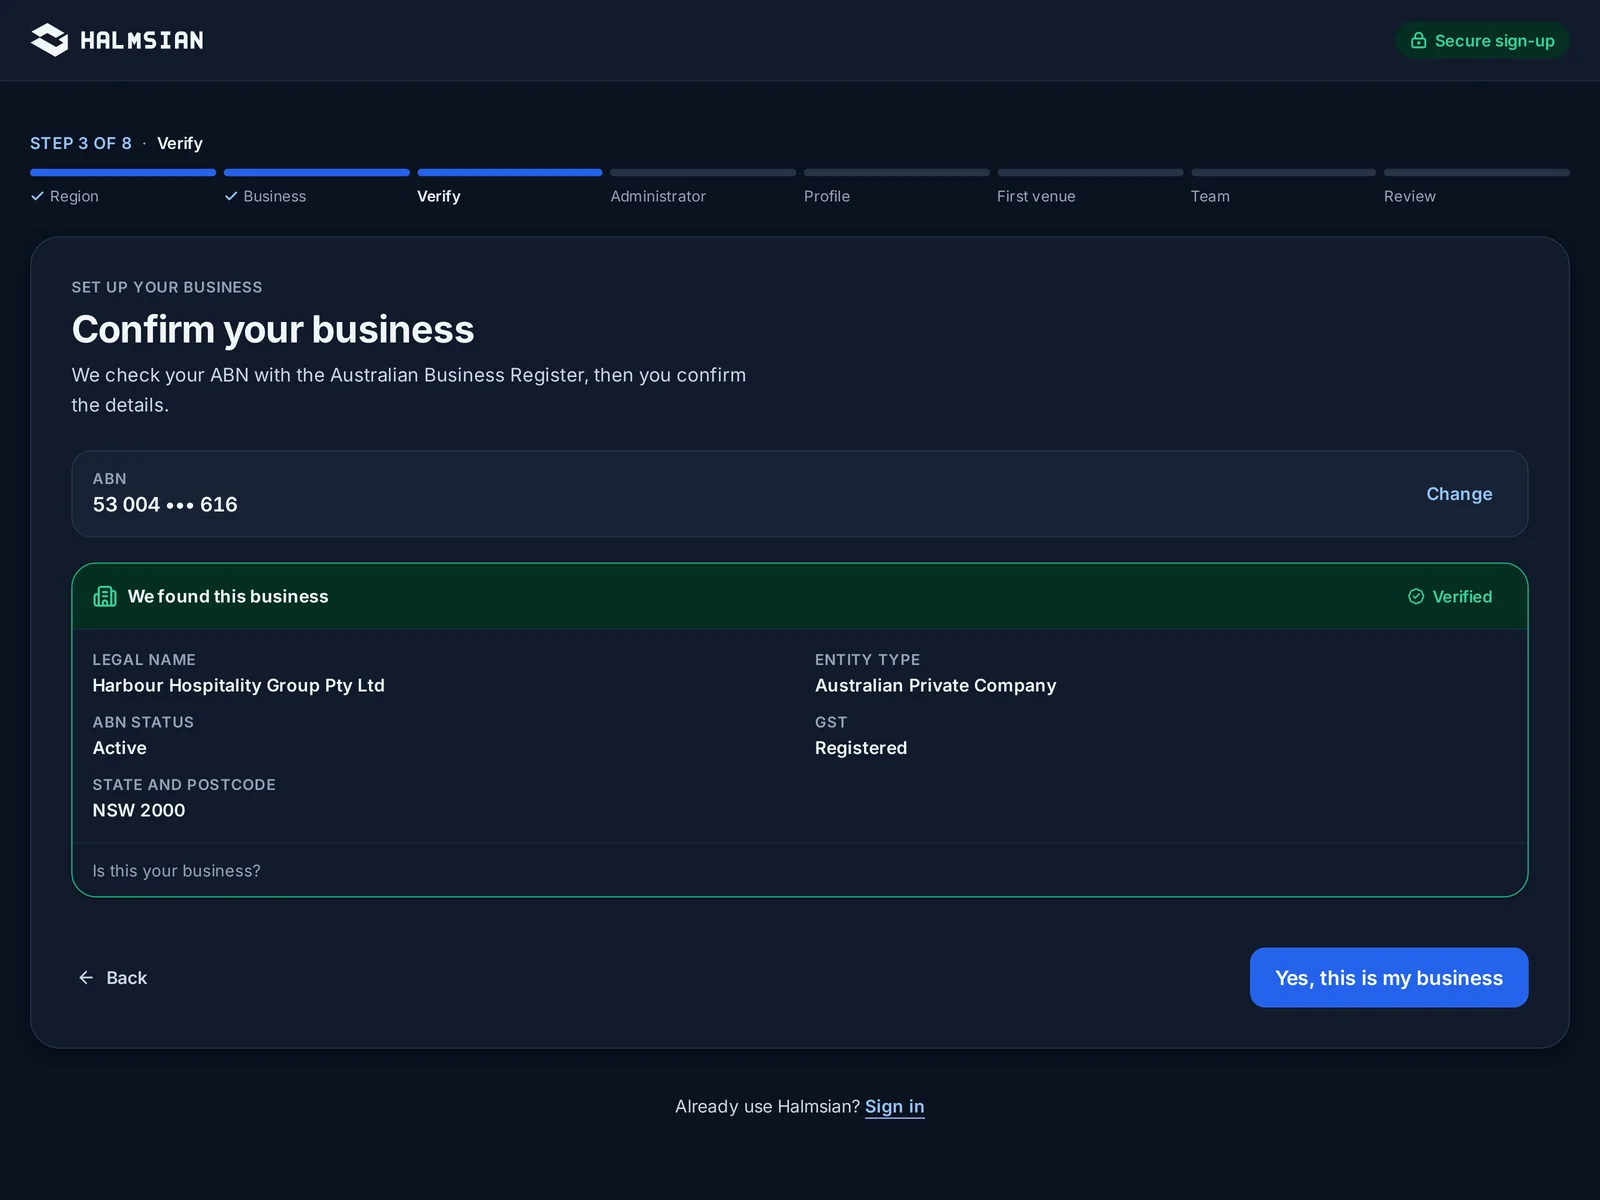Click the ABN value 53 004 ••• 616
This screenshot has width=1600, height=1200.
(165, 504)
